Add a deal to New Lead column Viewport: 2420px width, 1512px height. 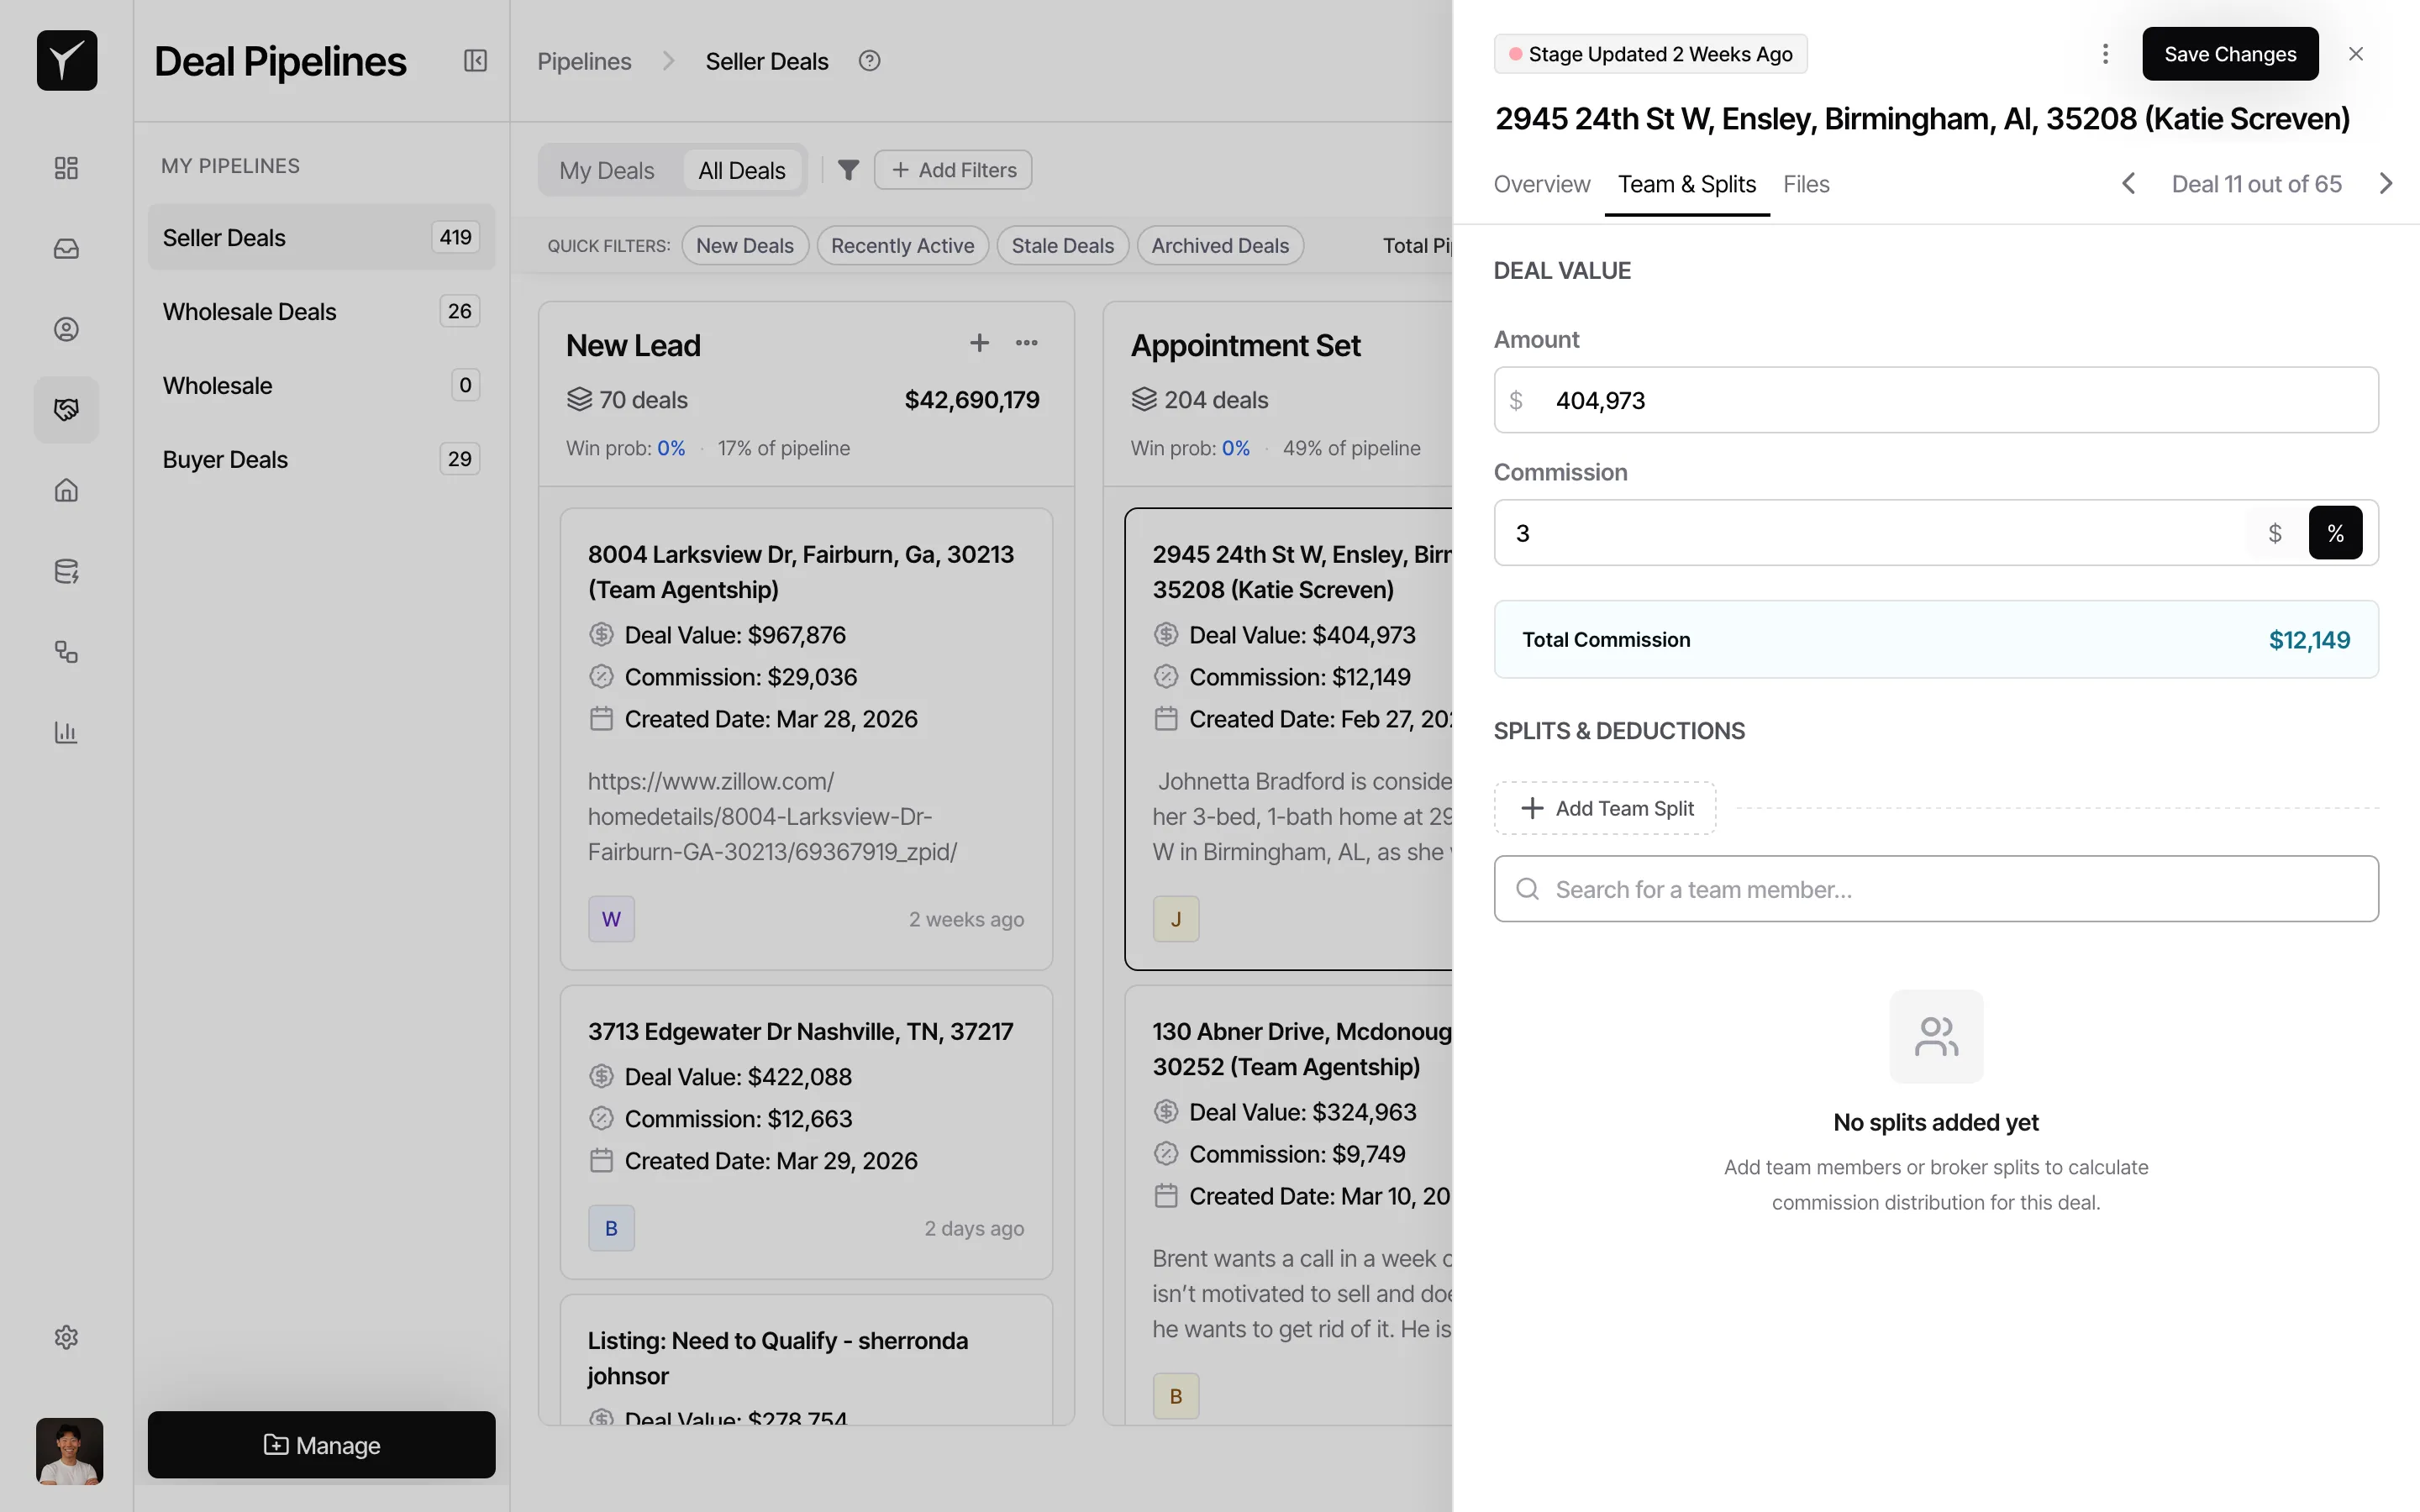coord(979,343)
